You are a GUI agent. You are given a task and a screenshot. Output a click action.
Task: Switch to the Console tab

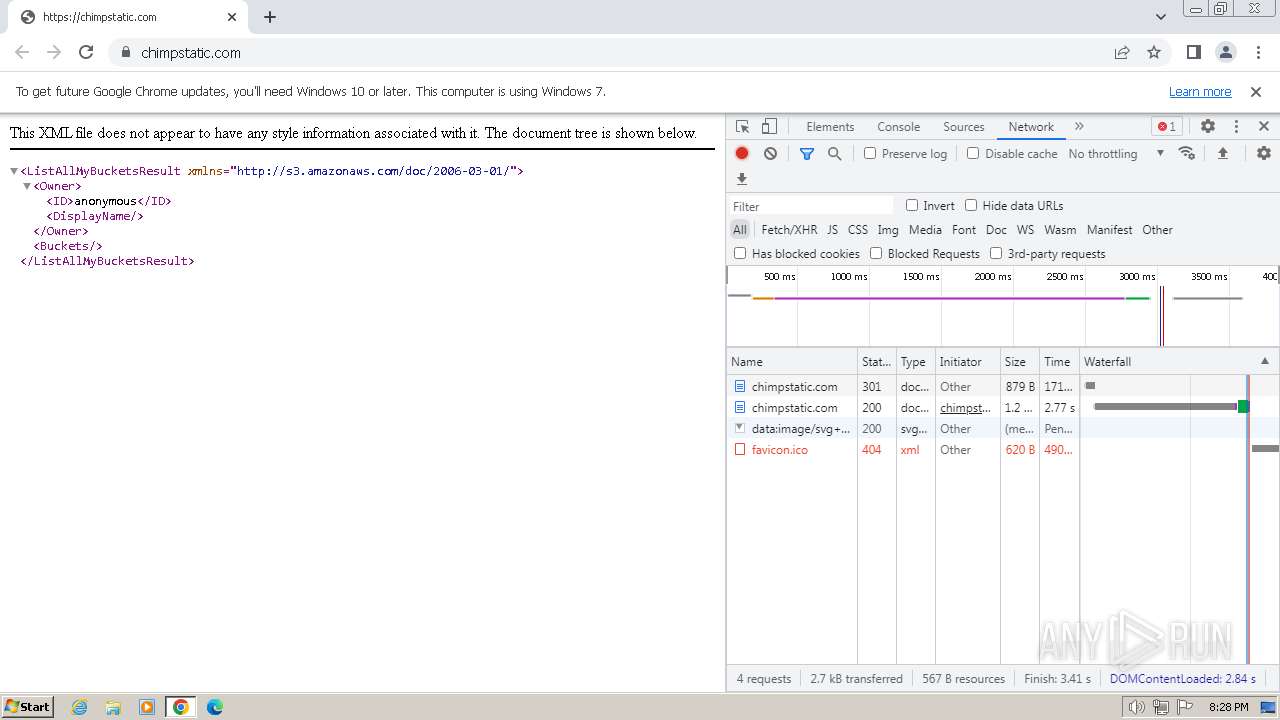[x=898, y=127]
